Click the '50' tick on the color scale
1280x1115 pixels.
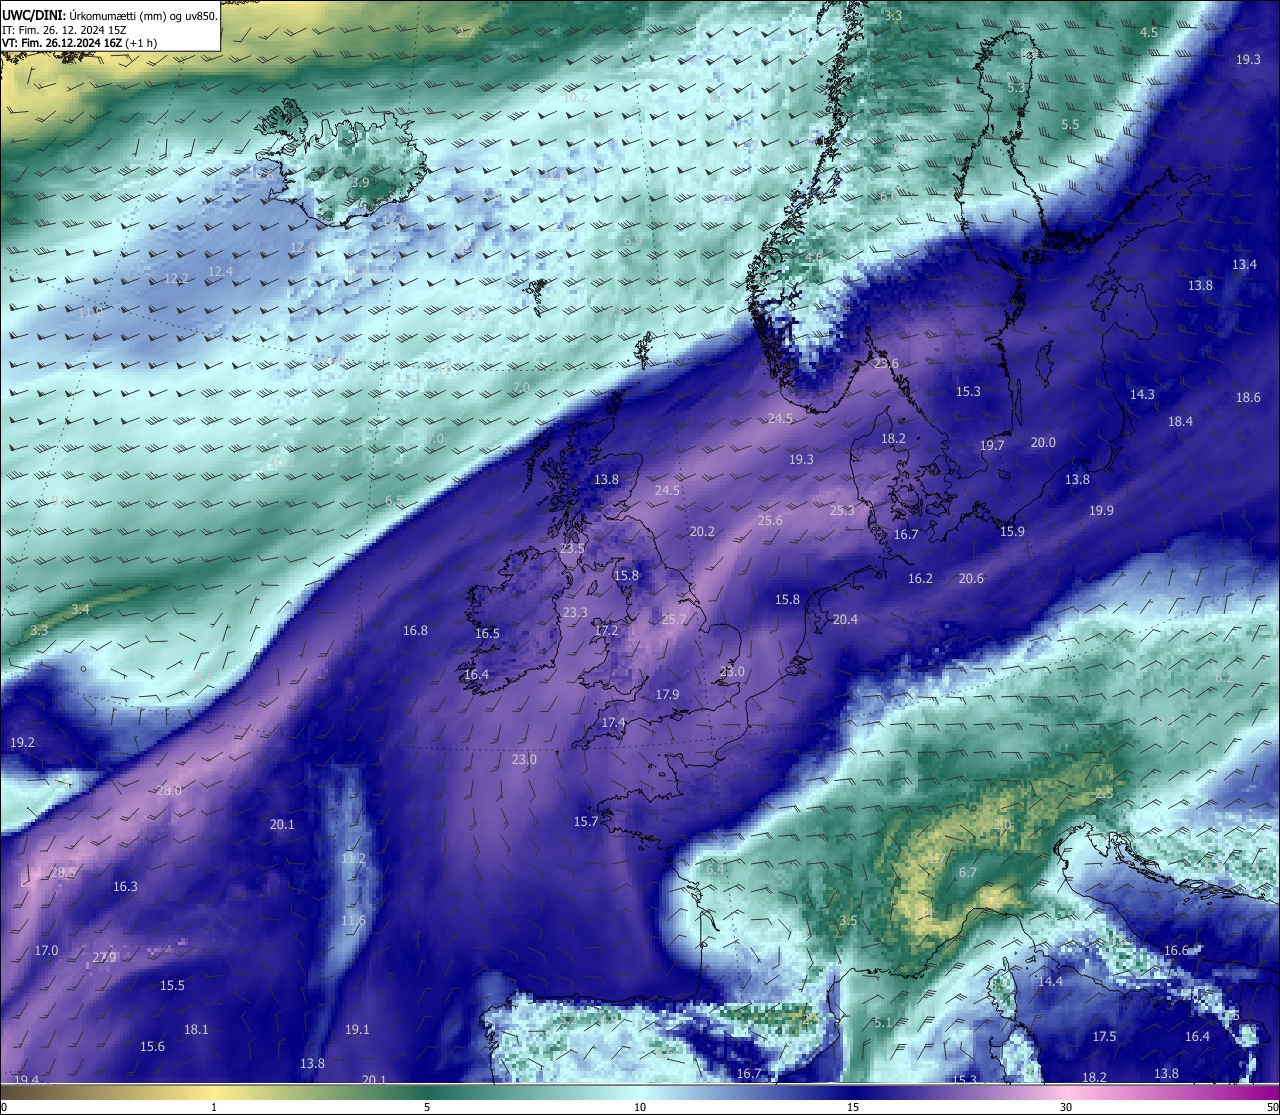coord(1271,1107)
